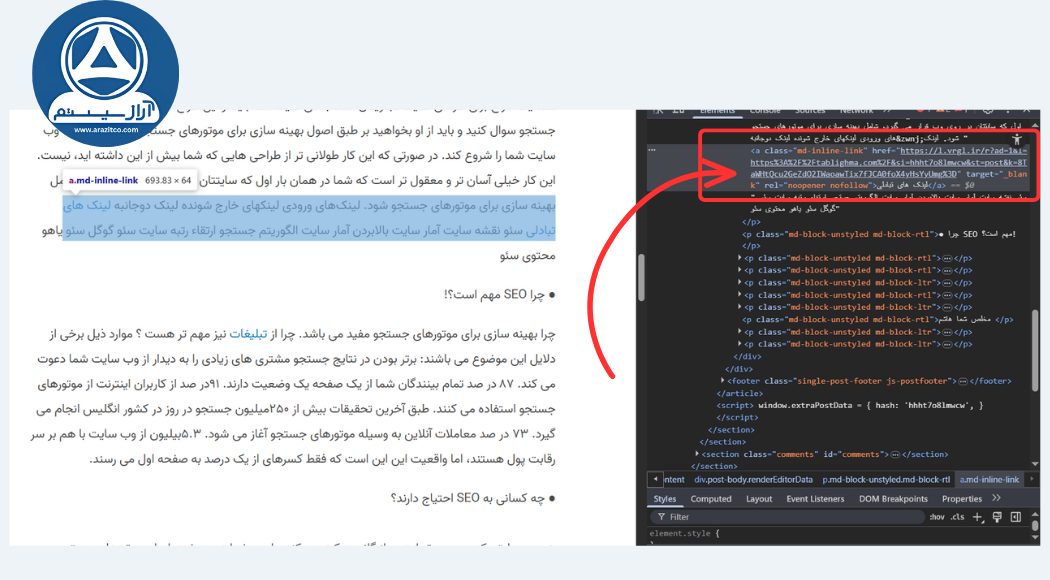The image size is (1050, 580).
Task: Click the funnel icon in the Styles filter bar
Action: 661,516
